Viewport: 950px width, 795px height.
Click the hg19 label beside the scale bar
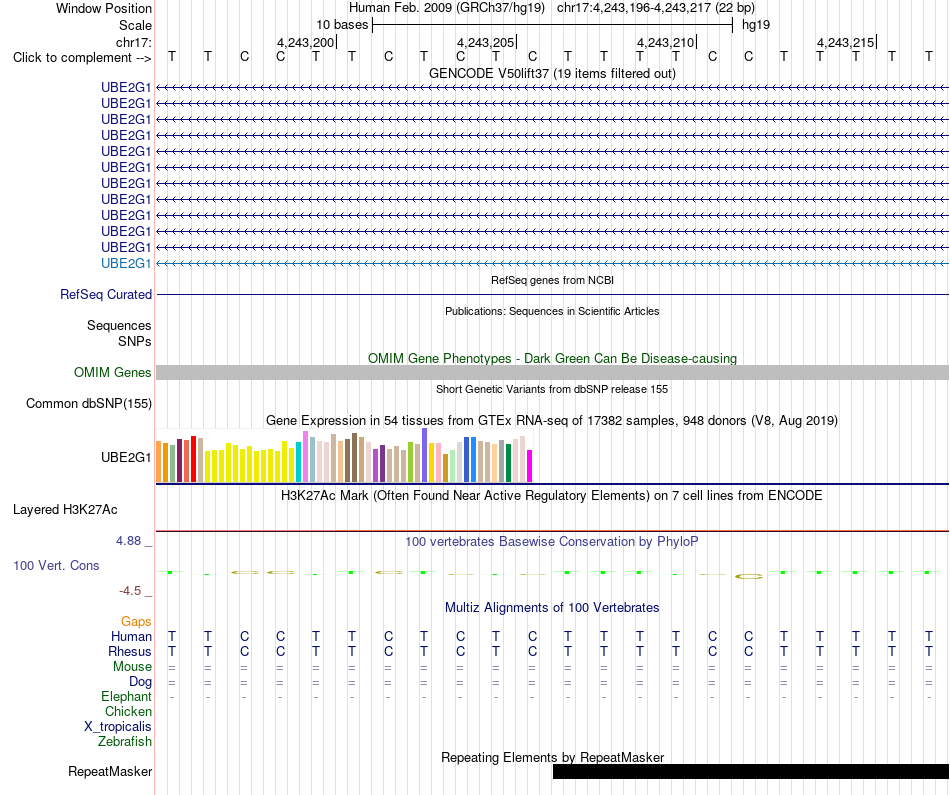click(x=756, y=25)
